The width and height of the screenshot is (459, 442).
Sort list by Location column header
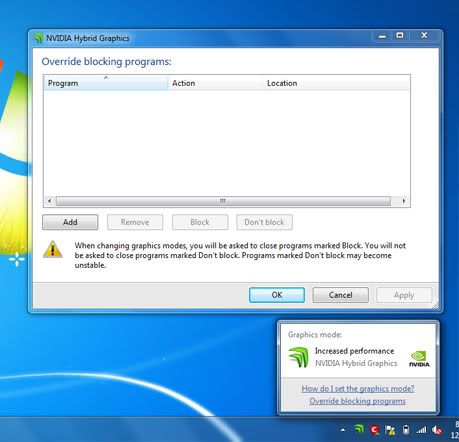pos(336,83)
